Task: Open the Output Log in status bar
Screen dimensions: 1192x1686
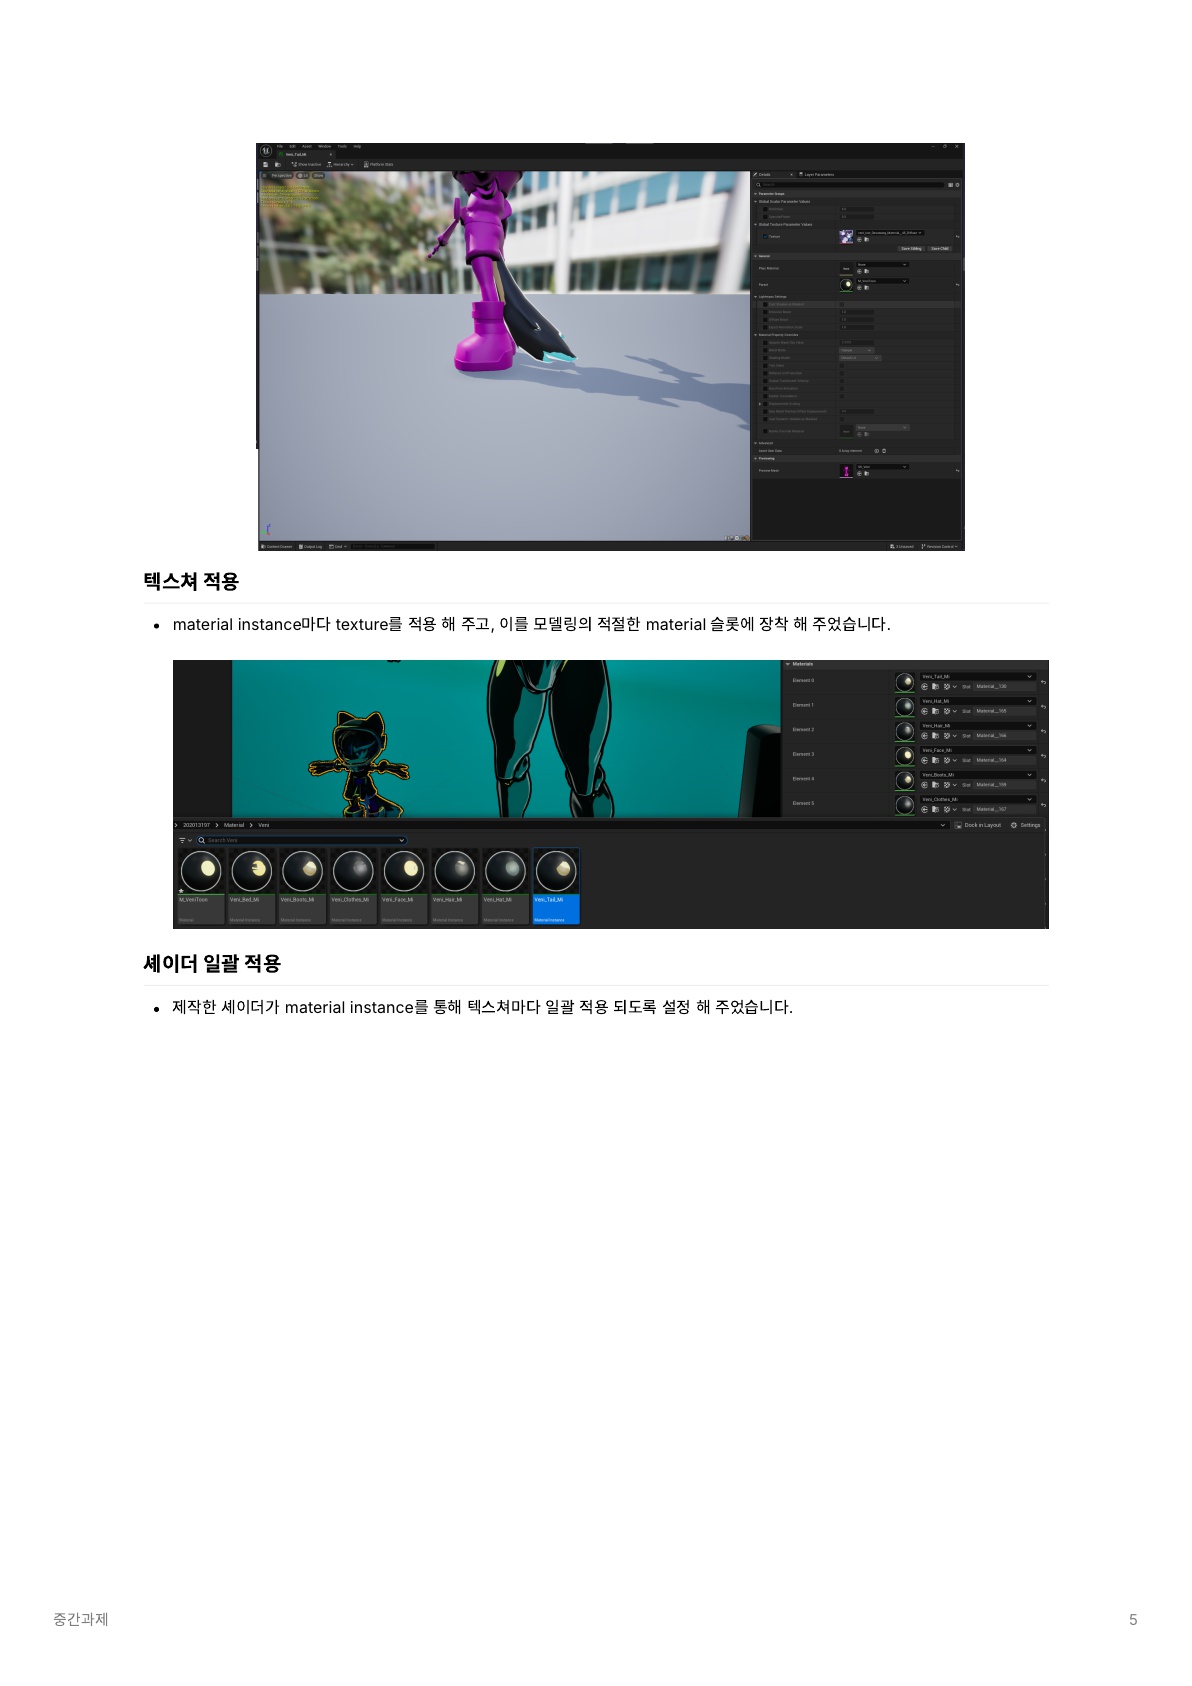Action: click(311, 546)
